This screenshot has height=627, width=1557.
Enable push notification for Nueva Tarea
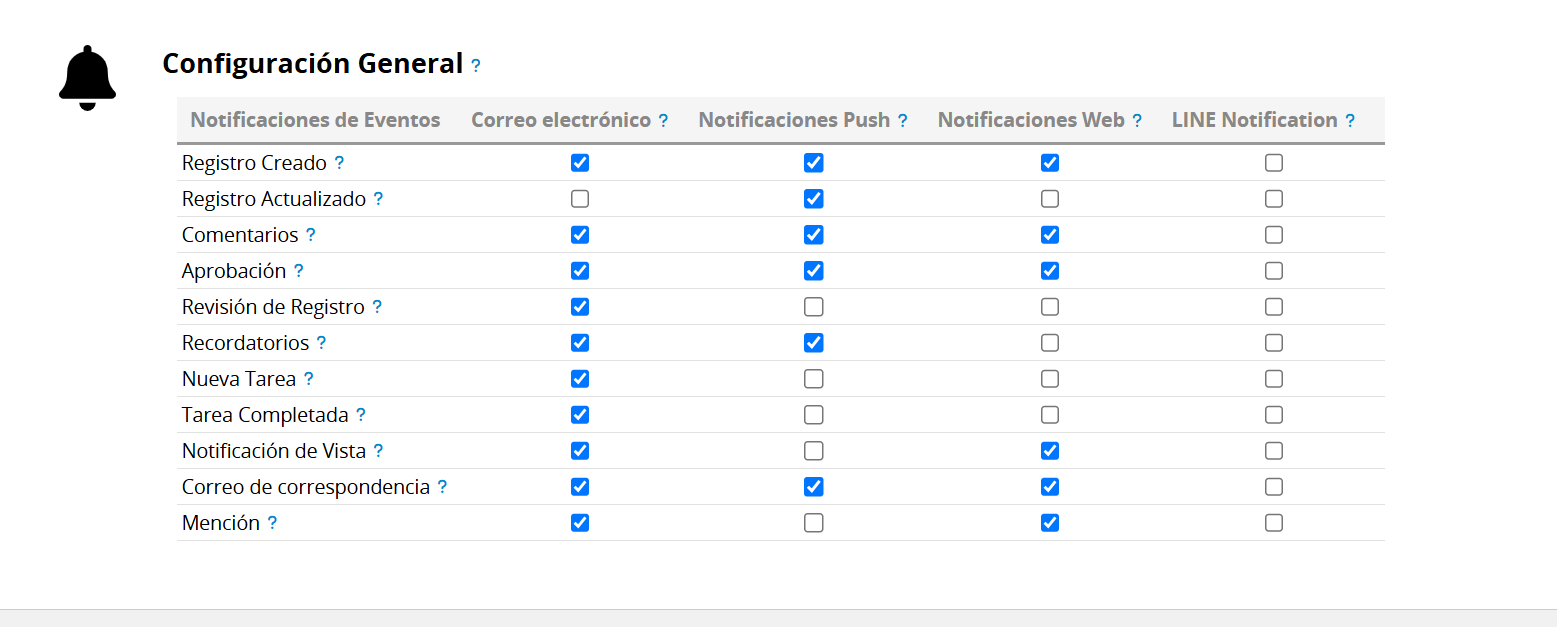[x=814, y=379]
